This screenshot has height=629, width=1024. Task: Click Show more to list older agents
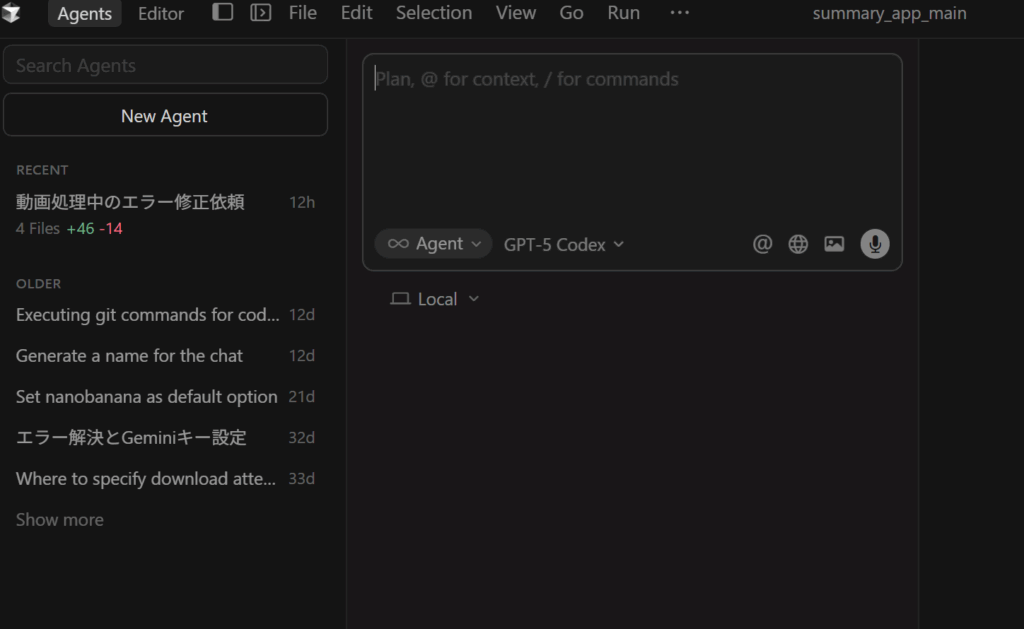tap(60, 520)
